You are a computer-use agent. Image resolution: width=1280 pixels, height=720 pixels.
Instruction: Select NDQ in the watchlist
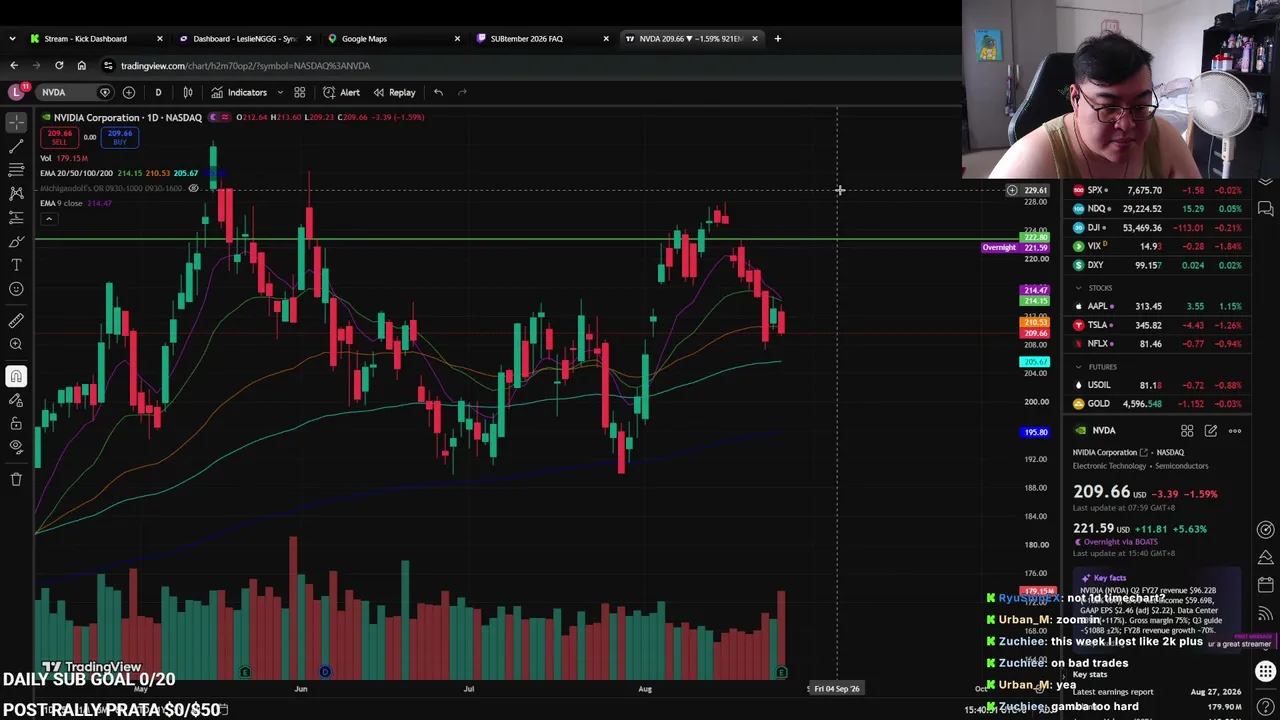(x=1157, y=209)
